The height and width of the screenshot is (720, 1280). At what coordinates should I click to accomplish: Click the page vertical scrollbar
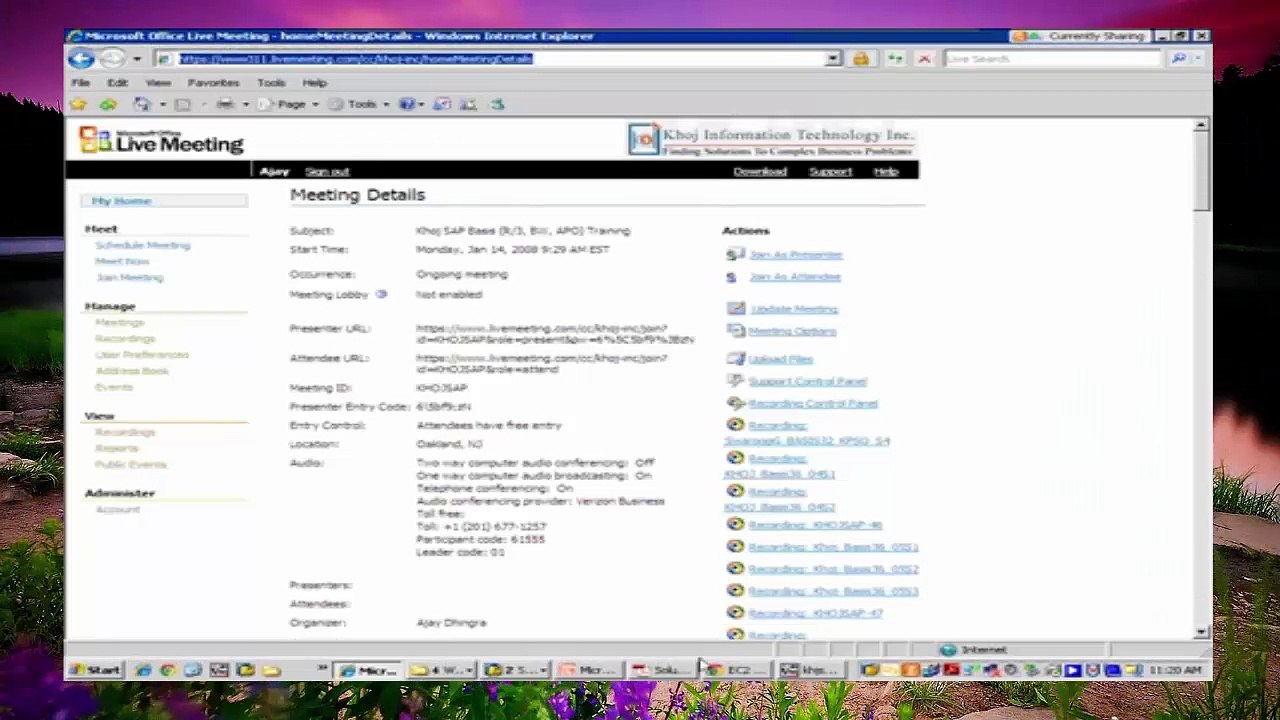click(1201, 378)
